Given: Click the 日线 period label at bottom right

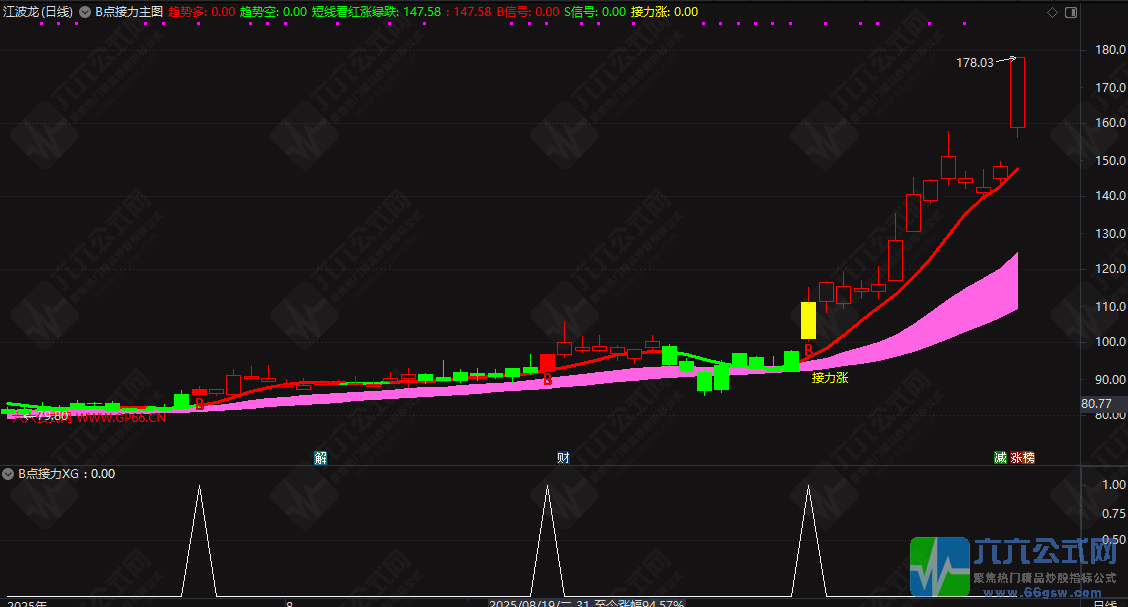Looking at the screenshot, I should click(x=1104, y=603).
